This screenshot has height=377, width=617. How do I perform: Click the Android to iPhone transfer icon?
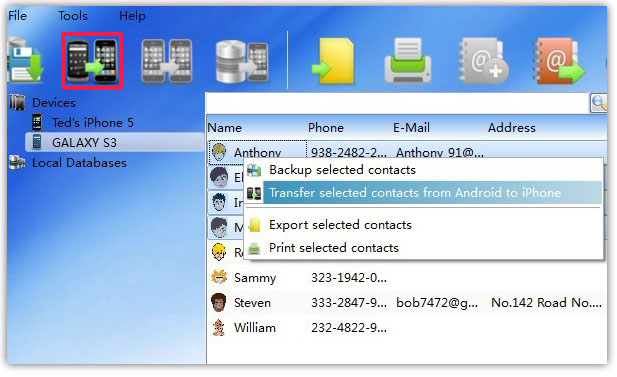92,61
